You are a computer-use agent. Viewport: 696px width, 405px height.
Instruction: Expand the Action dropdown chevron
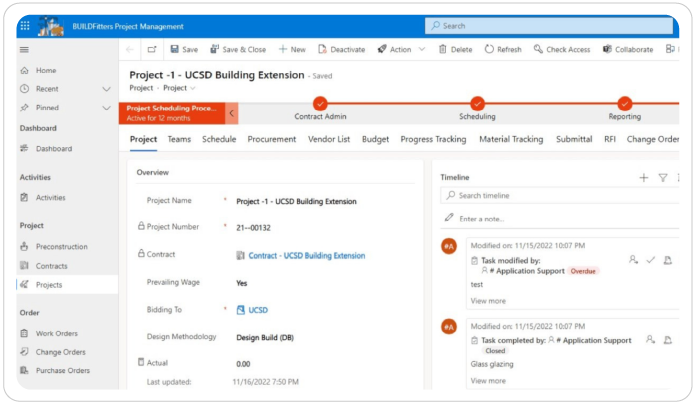tap(422, 49)
